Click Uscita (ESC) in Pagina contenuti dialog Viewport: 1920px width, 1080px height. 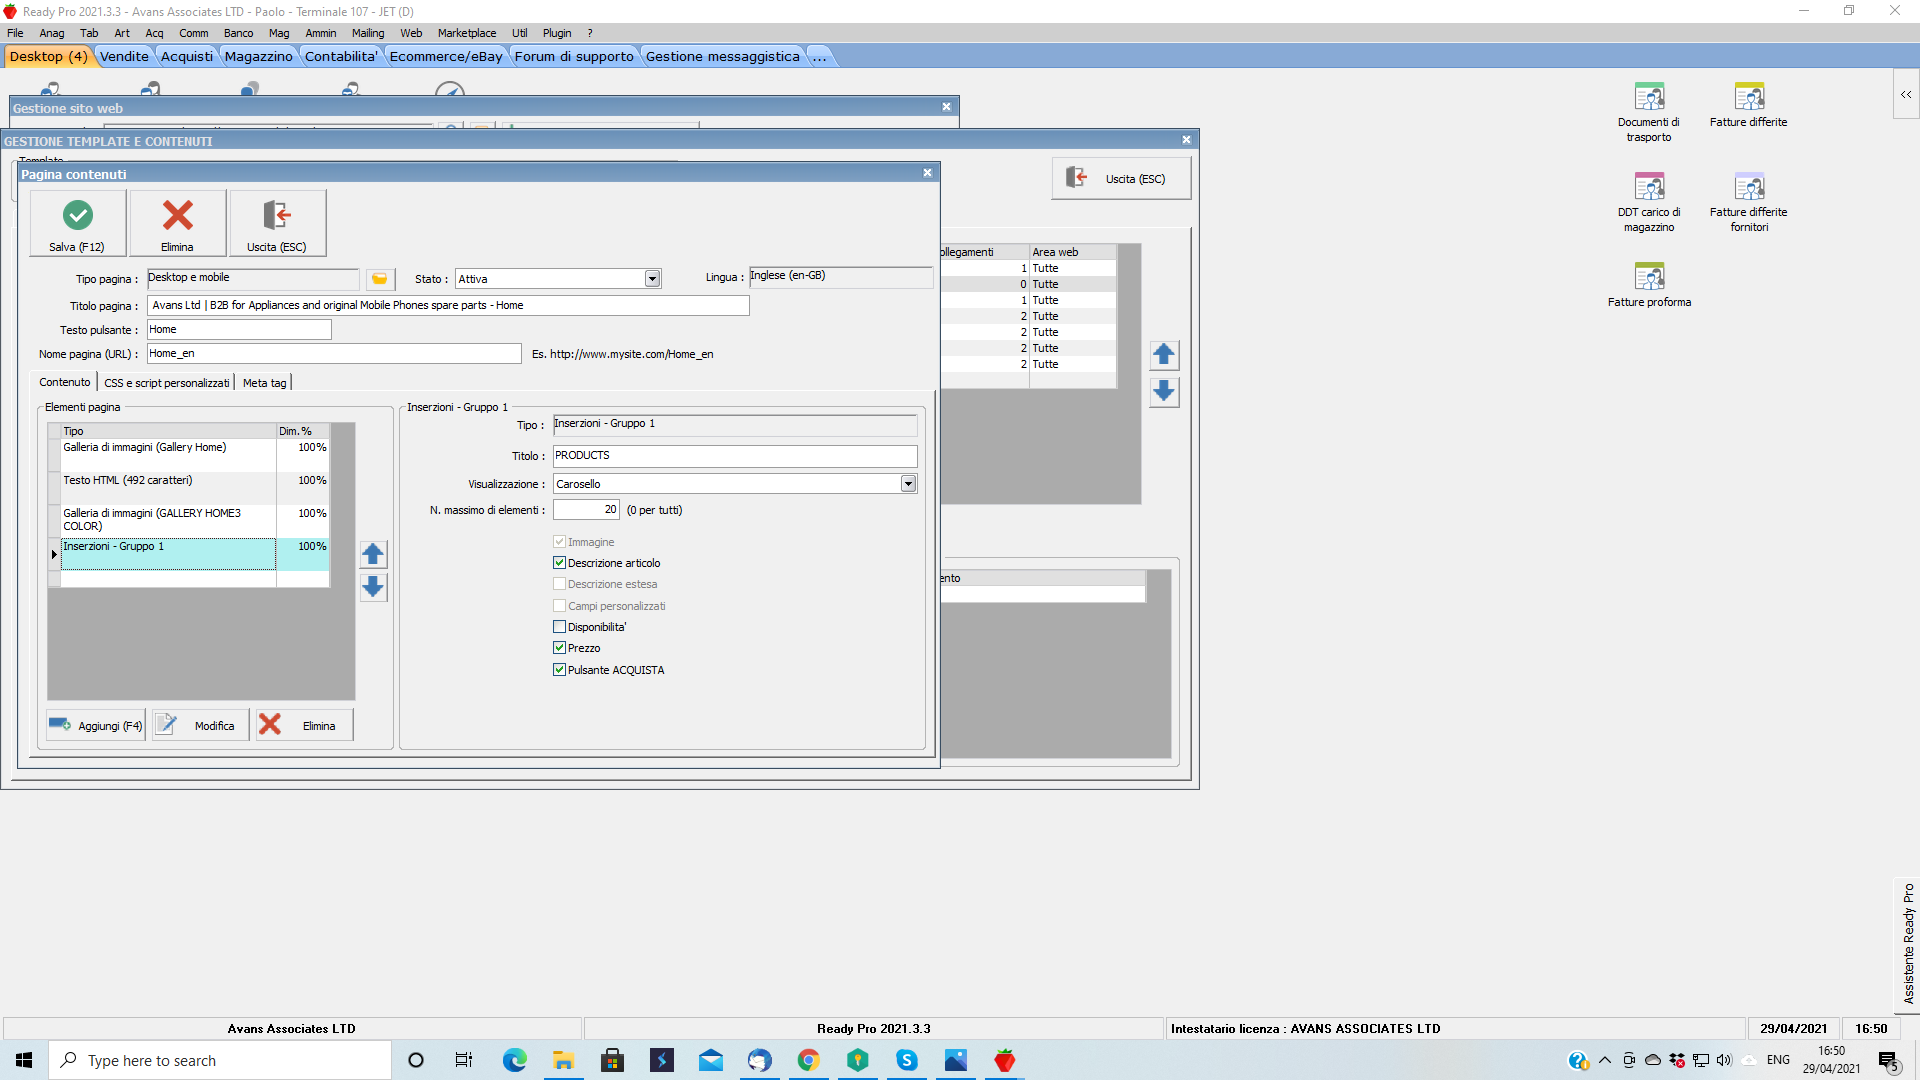click(x=277, y=223)
